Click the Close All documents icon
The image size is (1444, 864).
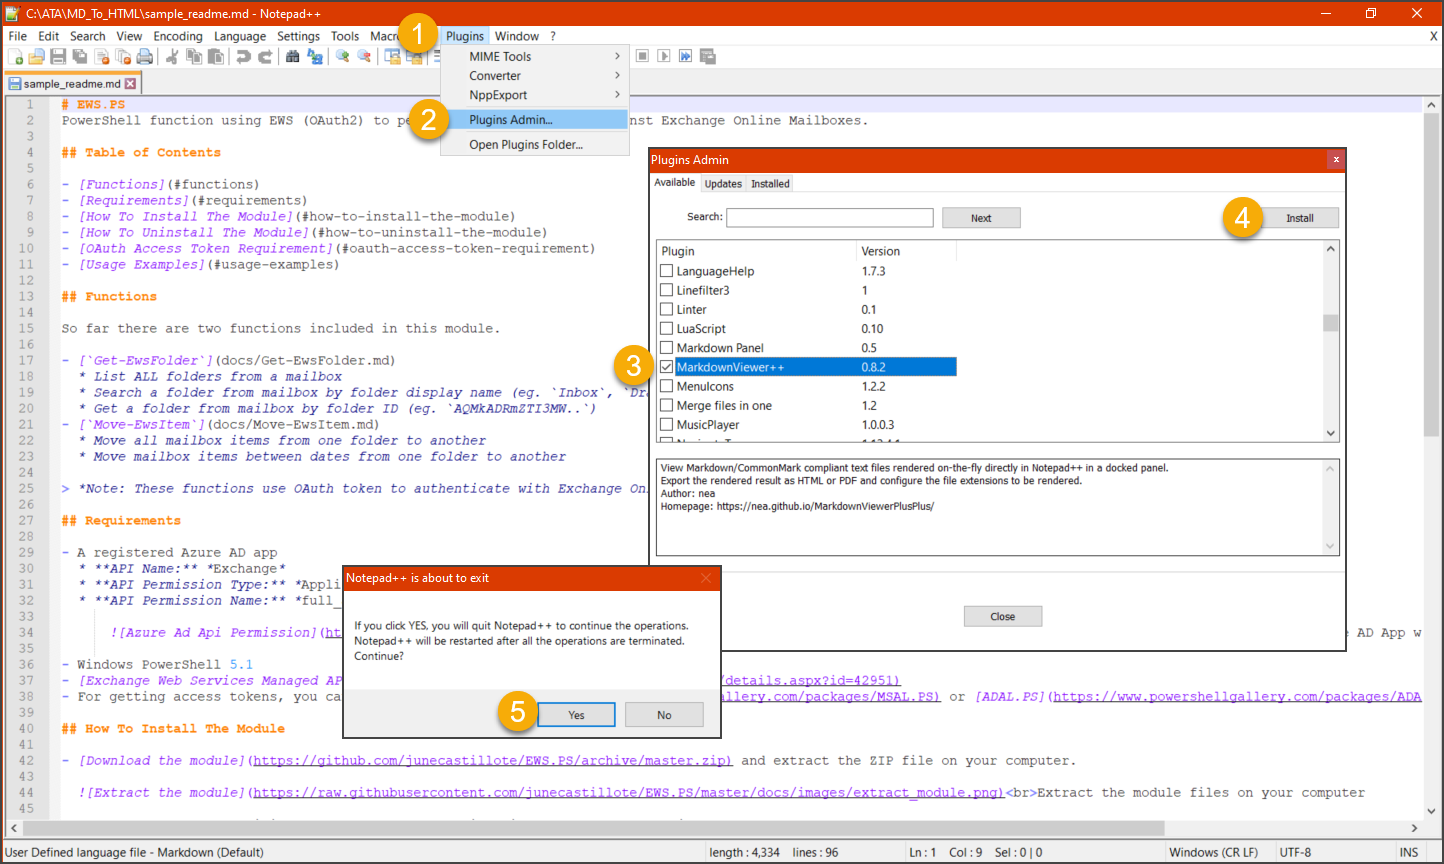pos(123,56)
